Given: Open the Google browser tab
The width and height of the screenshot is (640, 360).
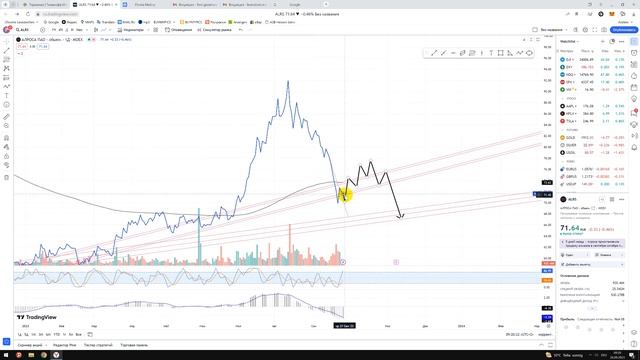Looking at the screenshot, I should [295, 4].
